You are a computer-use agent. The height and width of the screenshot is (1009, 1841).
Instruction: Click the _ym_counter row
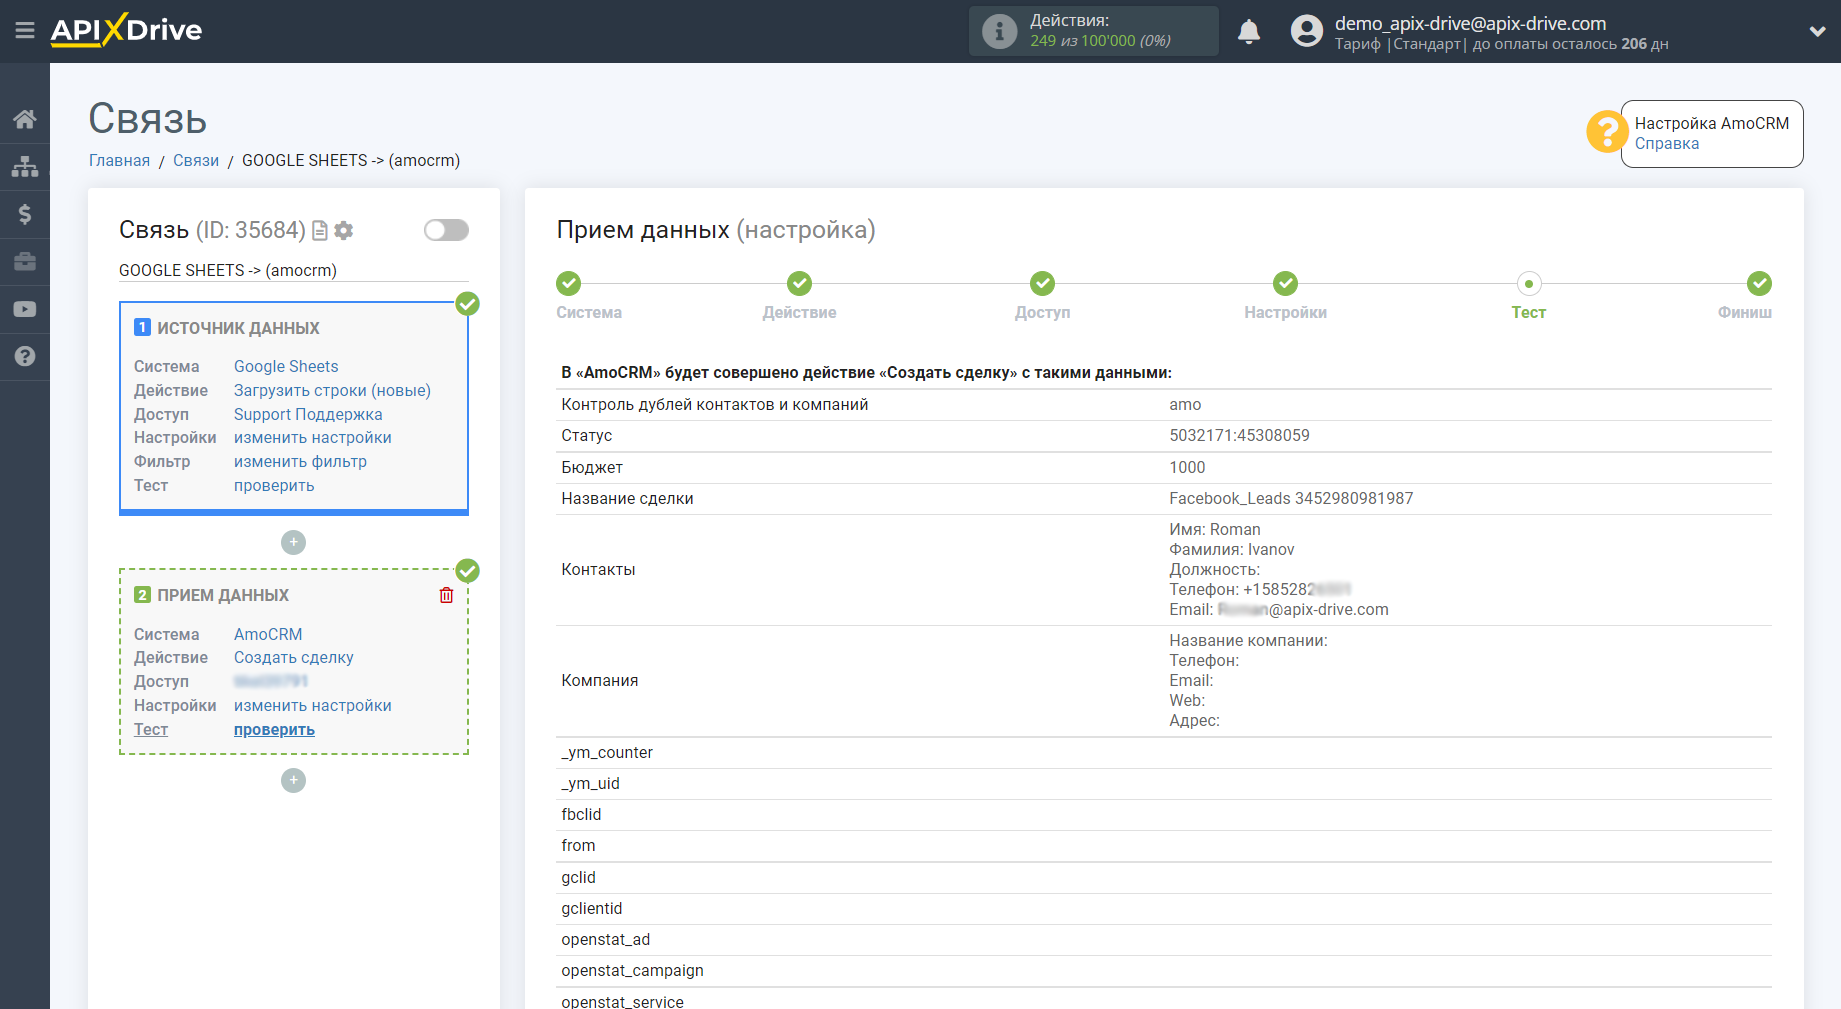tap(1164, 752)
